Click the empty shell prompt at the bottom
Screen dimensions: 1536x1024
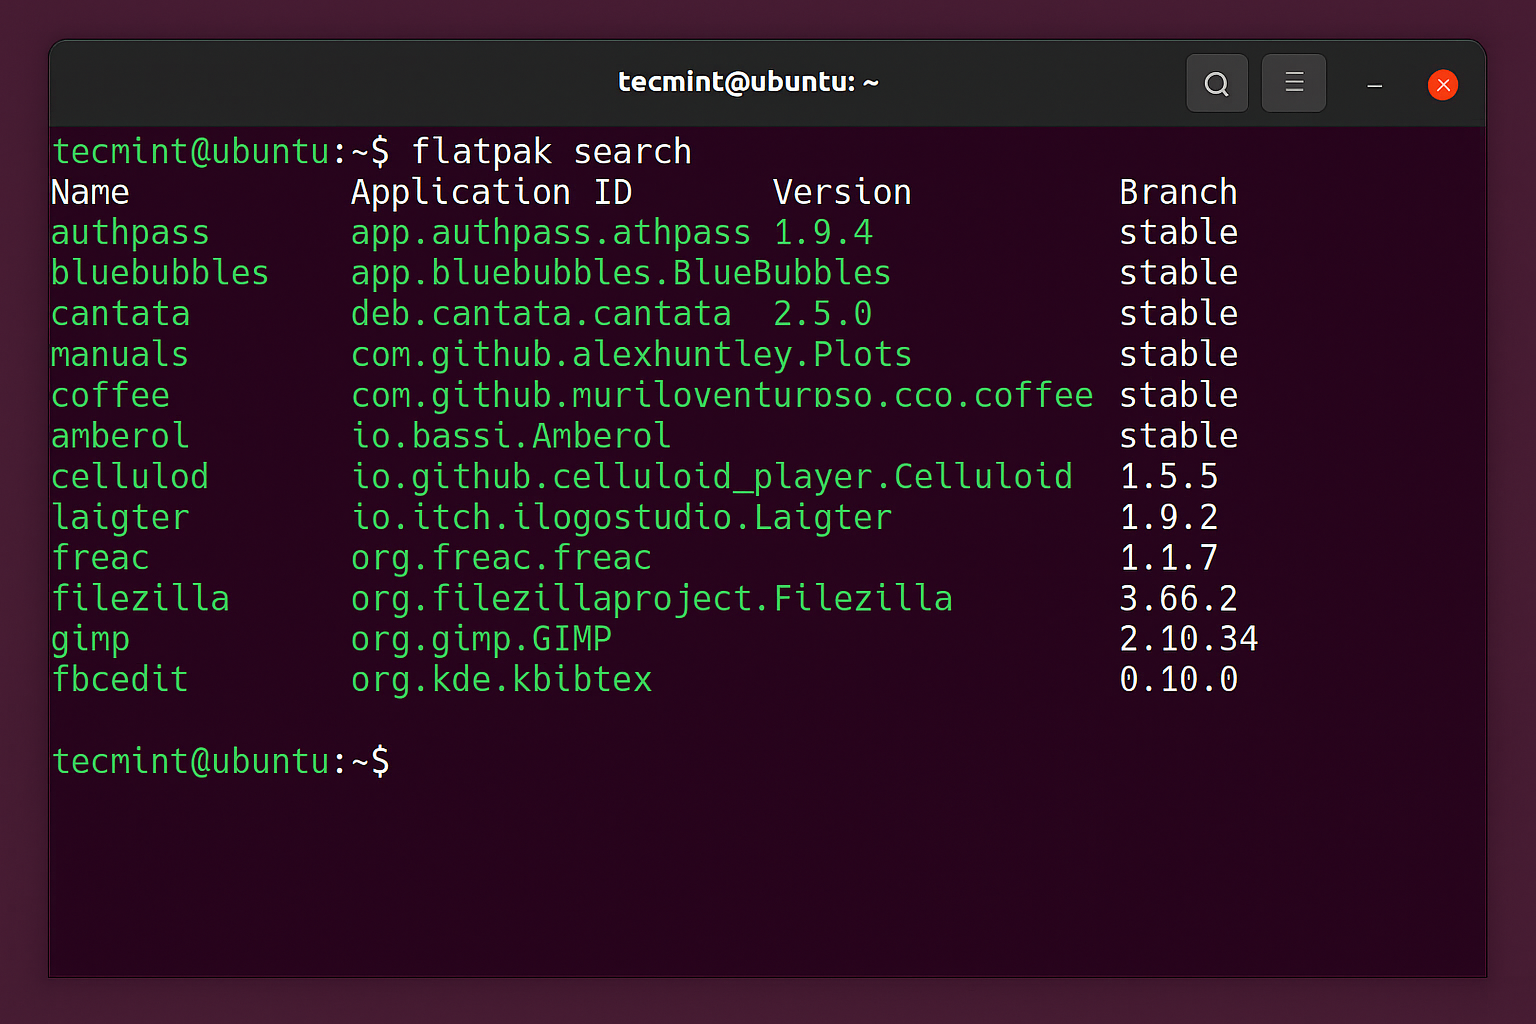click(x=220, y=761)
